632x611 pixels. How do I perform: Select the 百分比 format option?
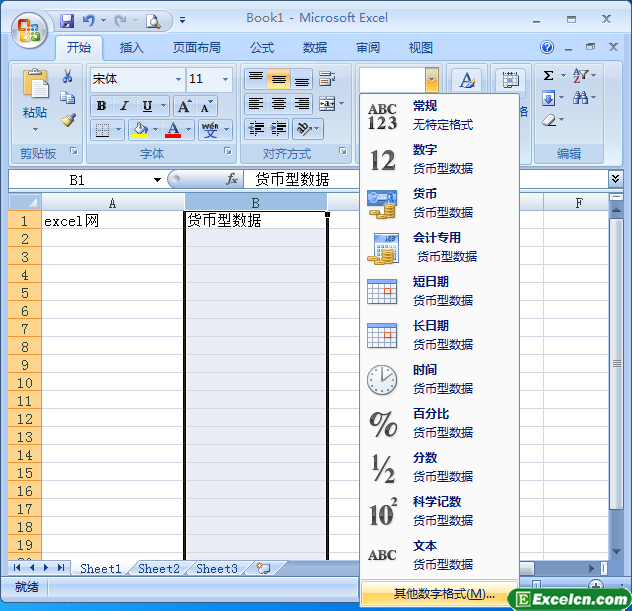(x=439, y=424)
